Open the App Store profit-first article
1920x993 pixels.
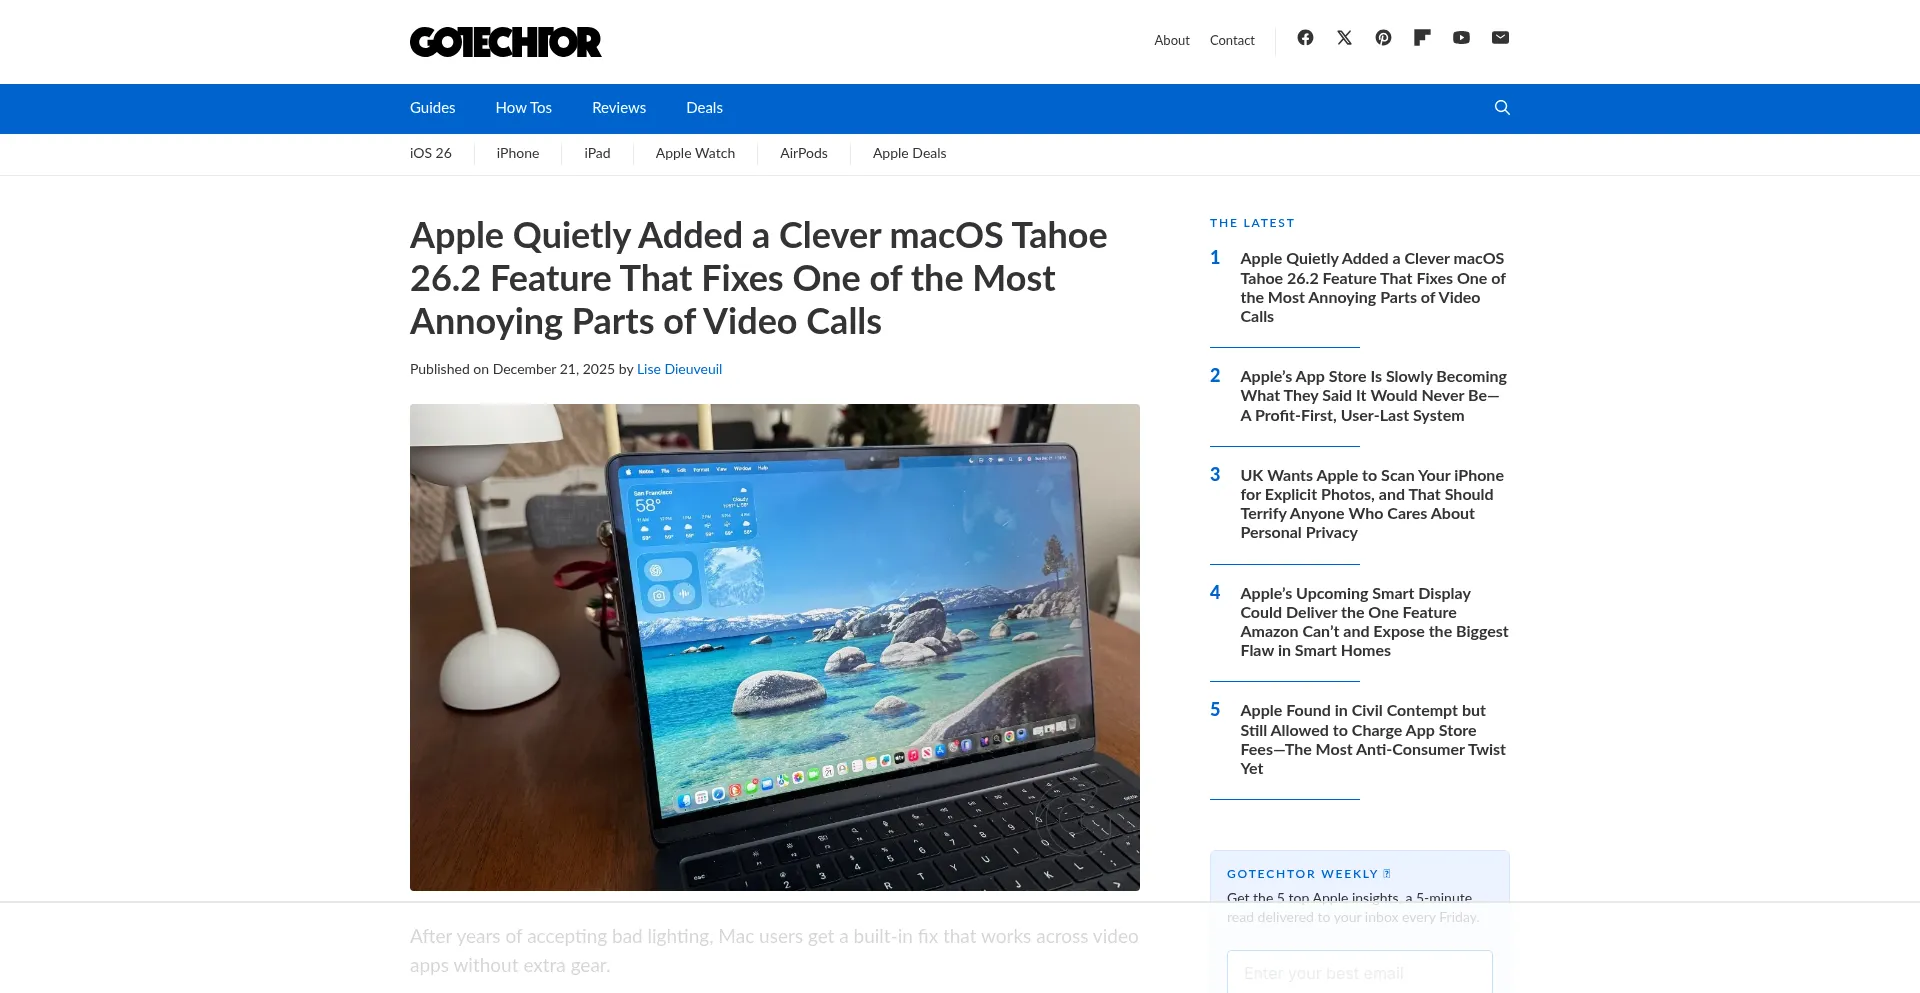(1371, 395)
